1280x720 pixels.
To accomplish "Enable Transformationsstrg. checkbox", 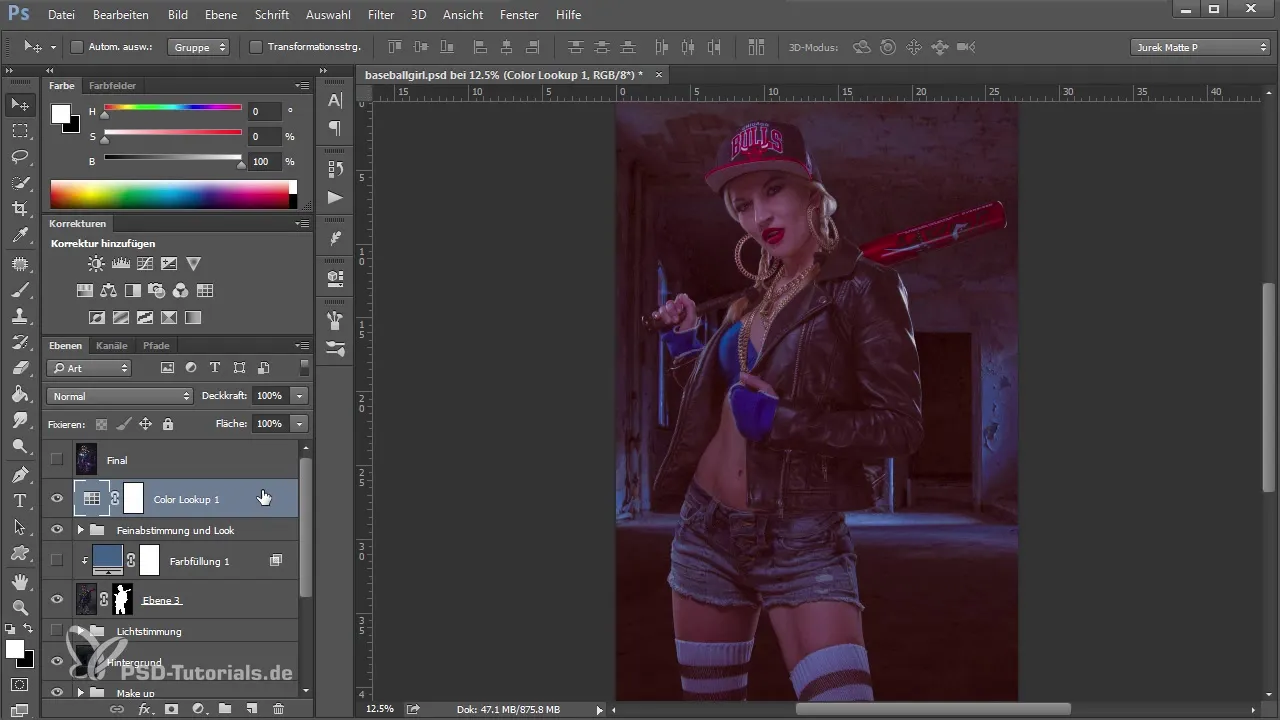I will tap(255, 47).
